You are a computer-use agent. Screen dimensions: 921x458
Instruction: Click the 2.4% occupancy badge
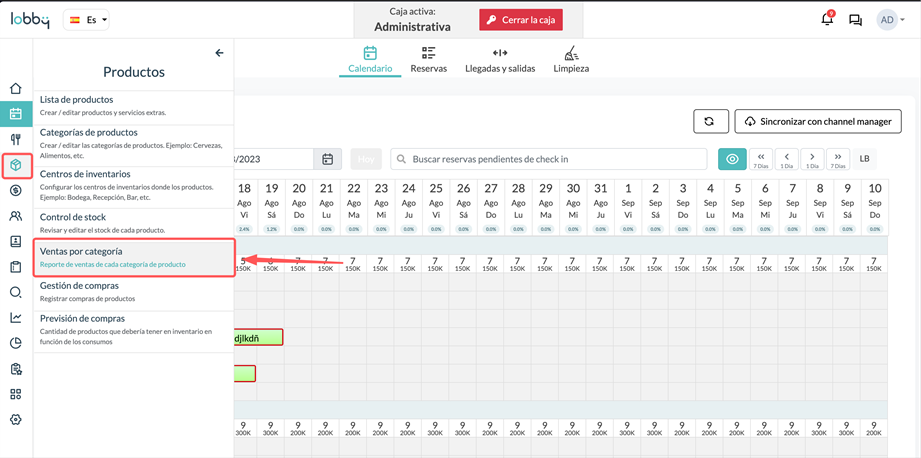click(x=244, y=229)
